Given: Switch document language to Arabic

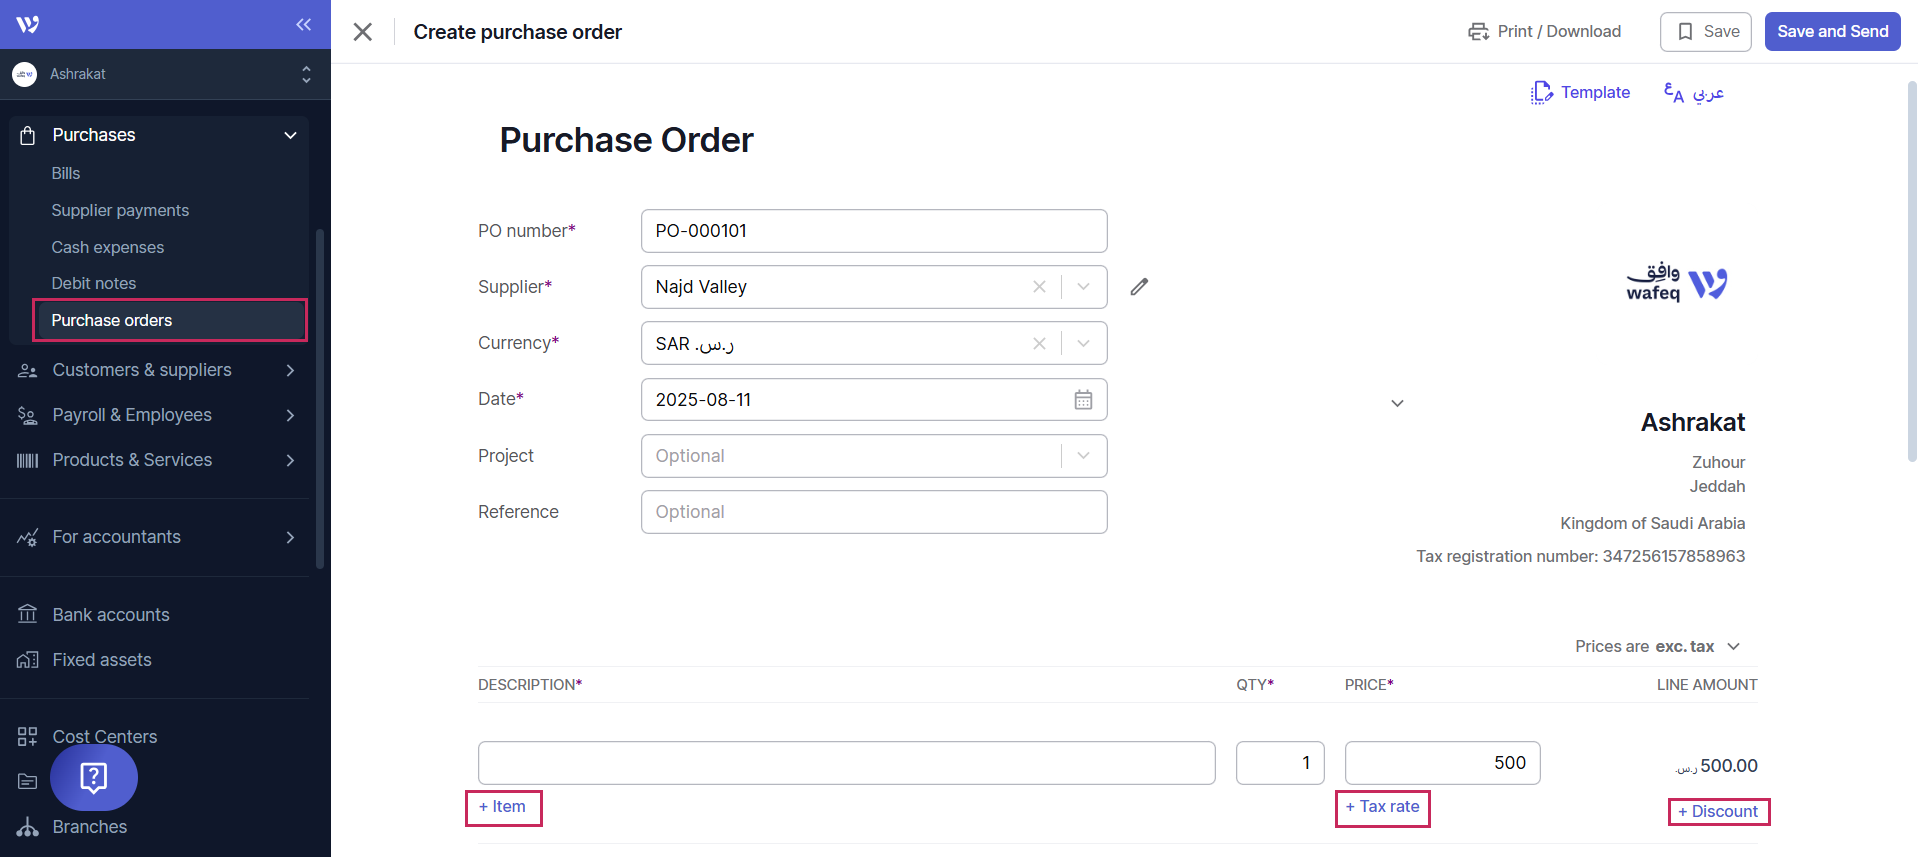Looking at the screenshot, I should 1694,93.
